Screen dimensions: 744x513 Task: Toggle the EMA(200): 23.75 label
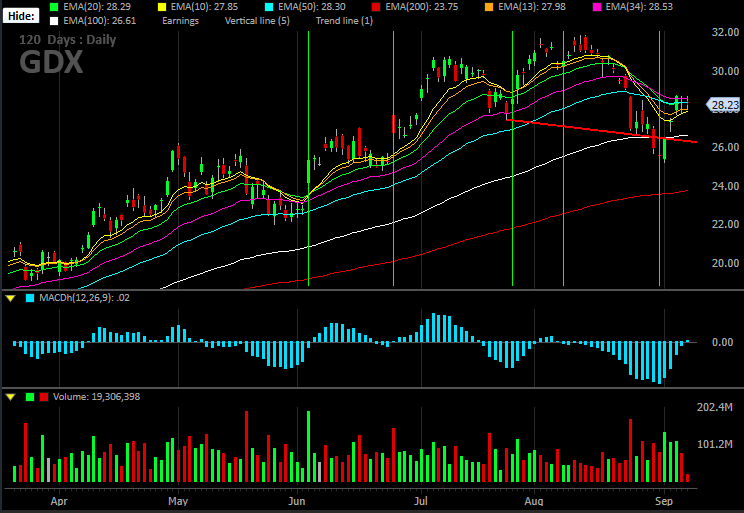(x=422, y=7)
